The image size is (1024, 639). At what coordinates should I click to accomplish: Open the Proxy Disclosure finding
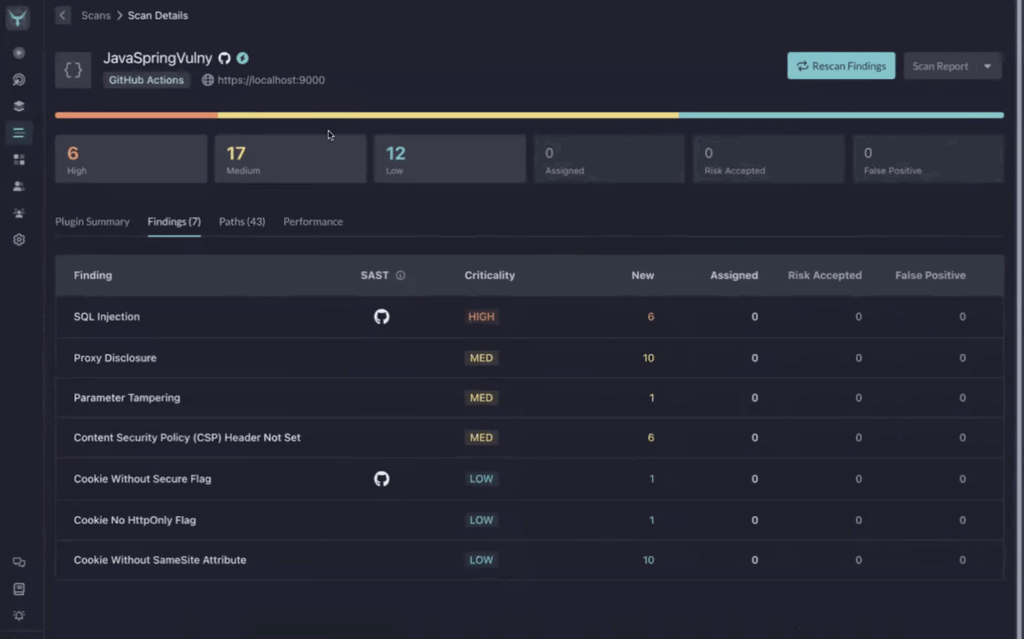(115, 358)
